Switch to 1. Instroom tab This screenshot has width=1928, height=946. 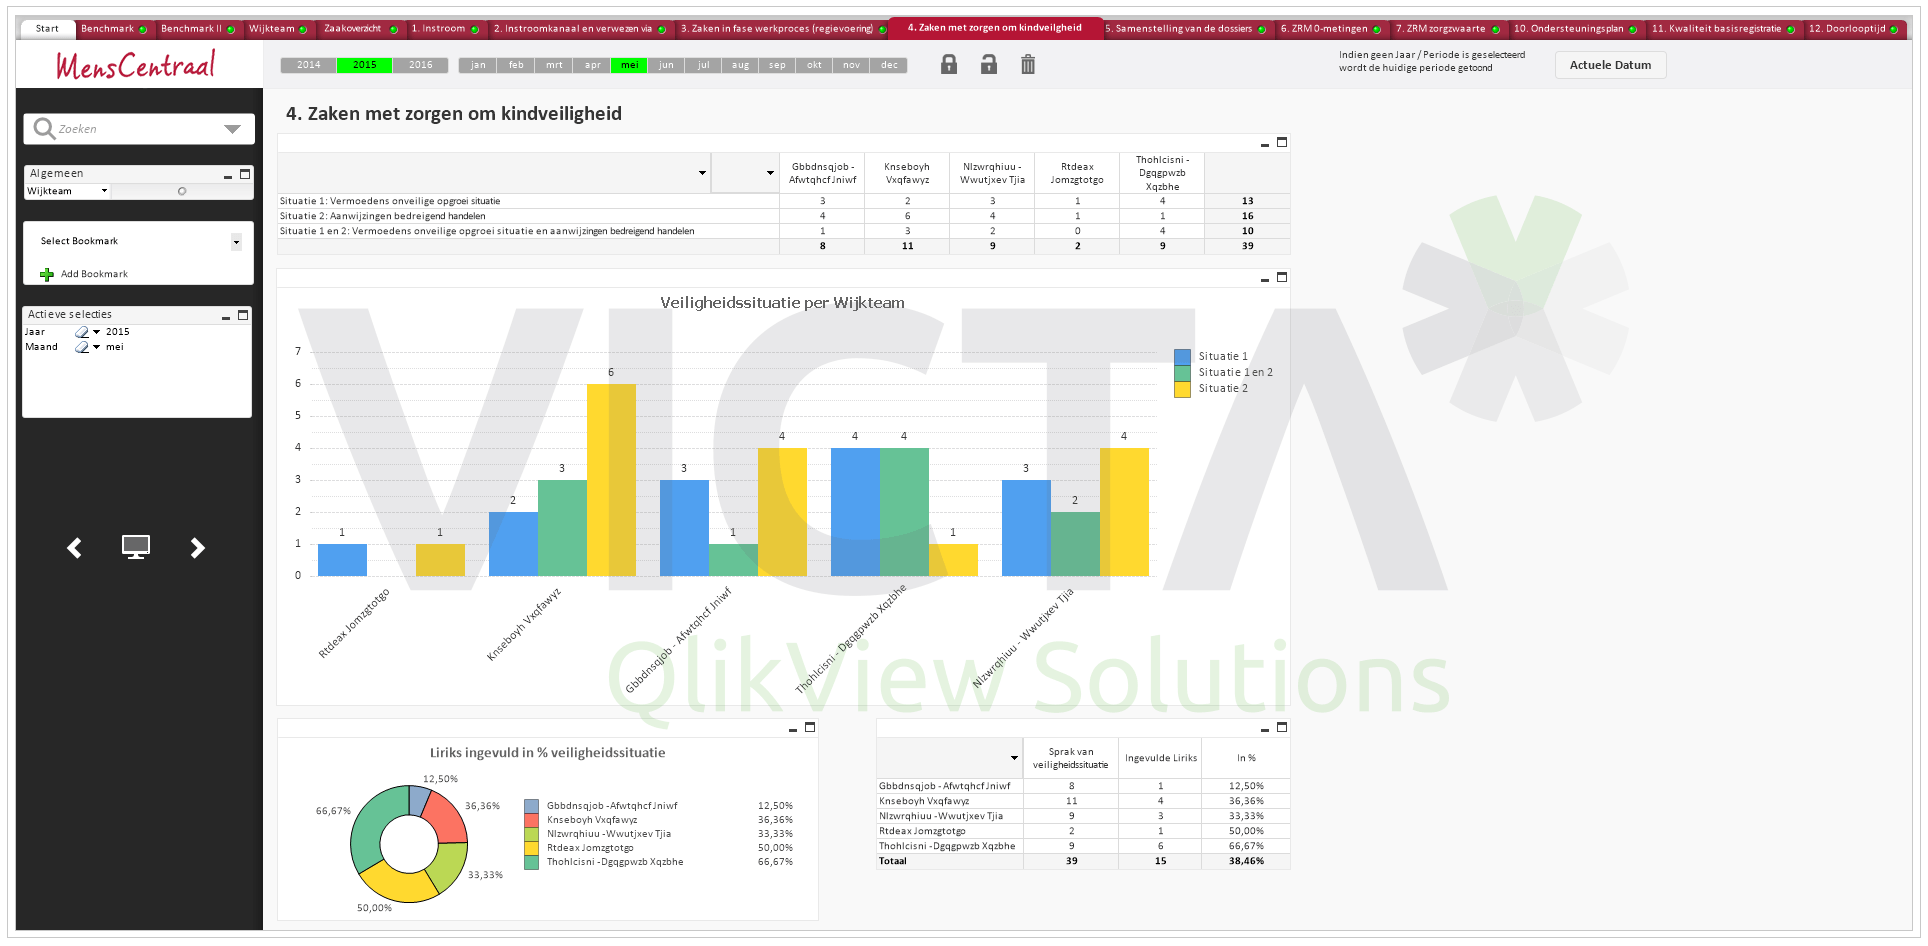click(x=445, y=29)
